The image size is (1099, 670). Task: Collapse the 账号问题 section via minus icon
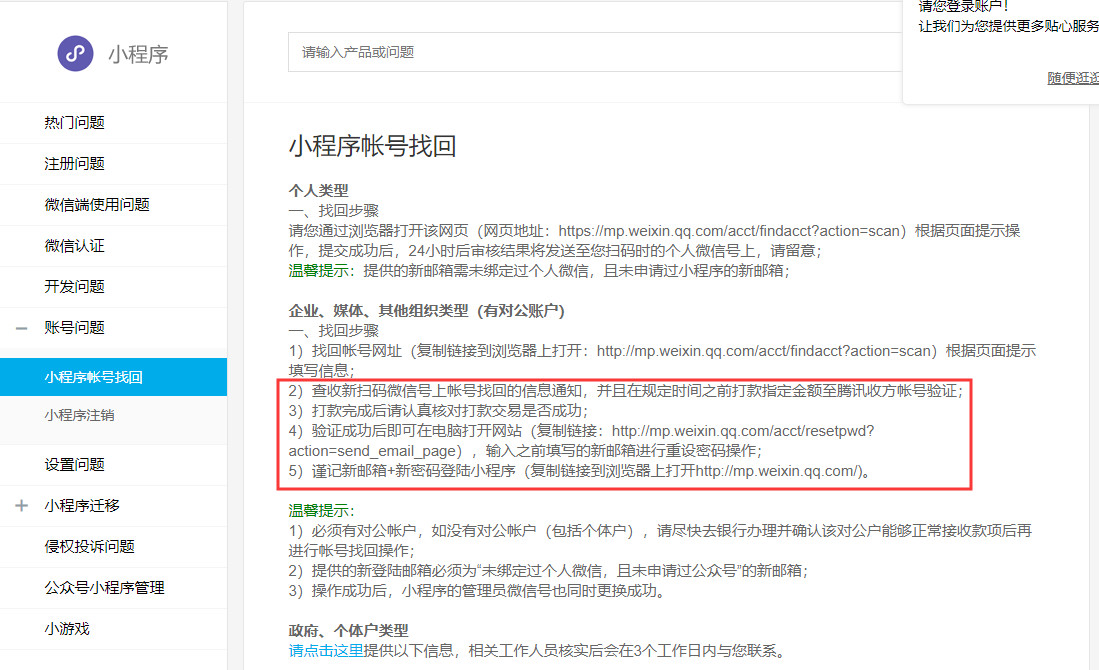22,327
